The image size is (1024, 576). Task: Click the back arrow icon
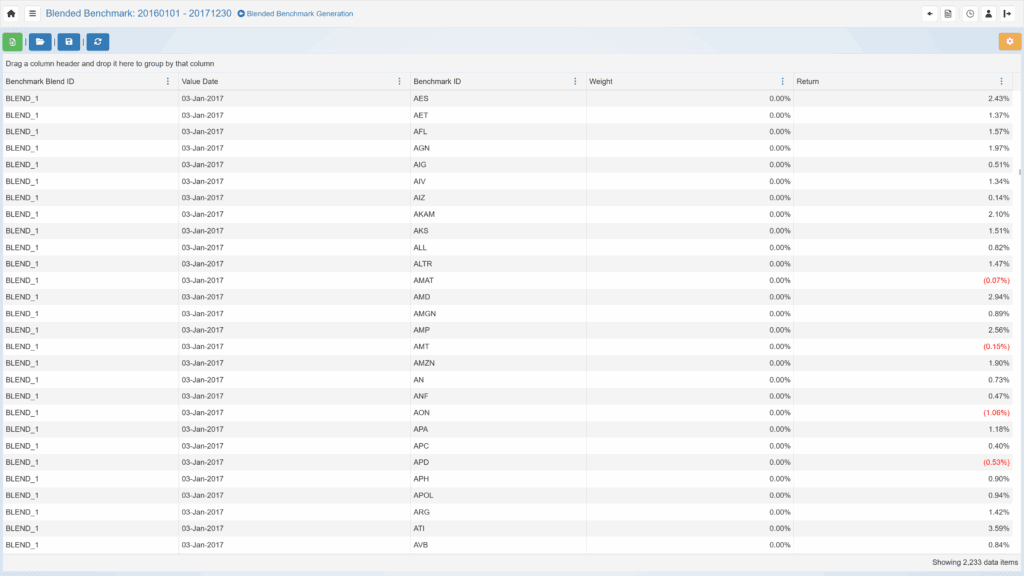pyautogui.click(x=930, y=14)
